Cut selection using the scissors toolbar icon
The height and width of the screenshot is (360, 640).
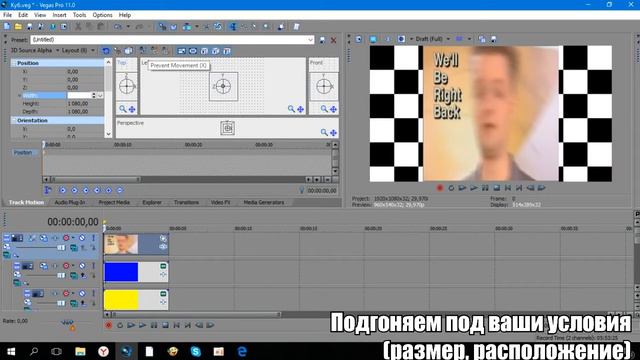tap(78, 27)
